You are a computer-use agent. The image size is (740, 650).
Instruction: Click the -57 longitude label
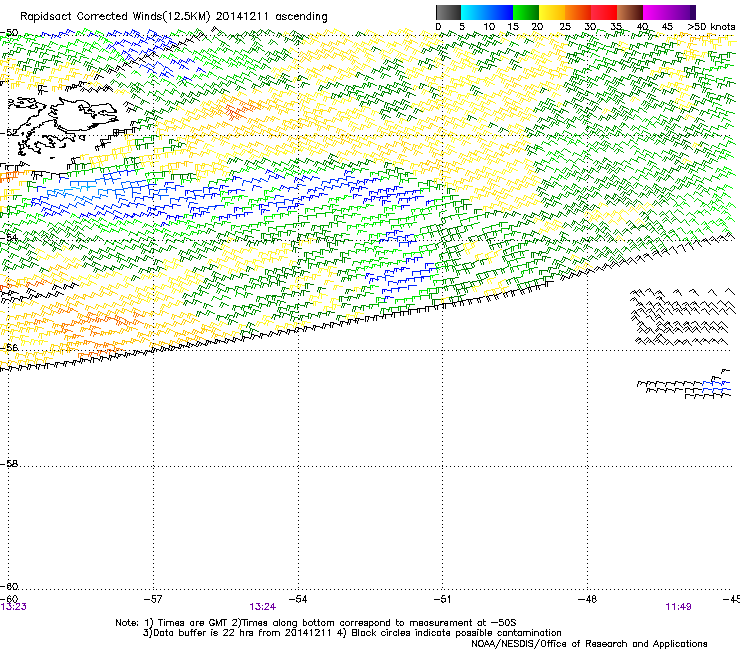tap(153, 599)
